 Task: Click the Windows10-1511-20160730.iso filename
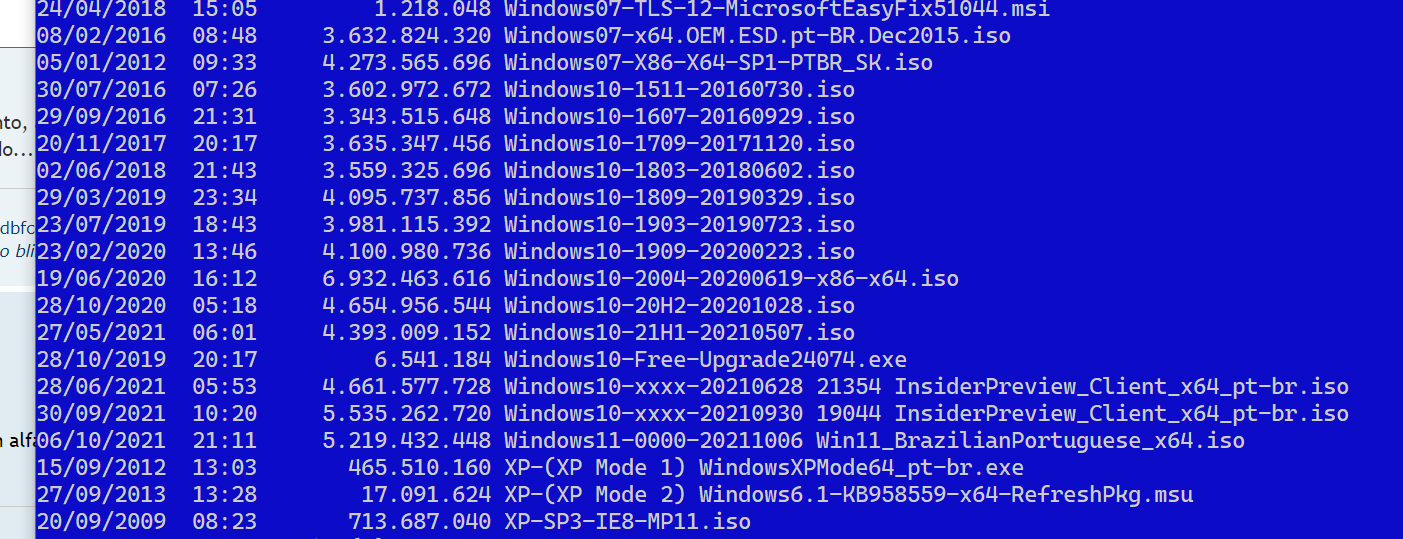click(679, 90)
